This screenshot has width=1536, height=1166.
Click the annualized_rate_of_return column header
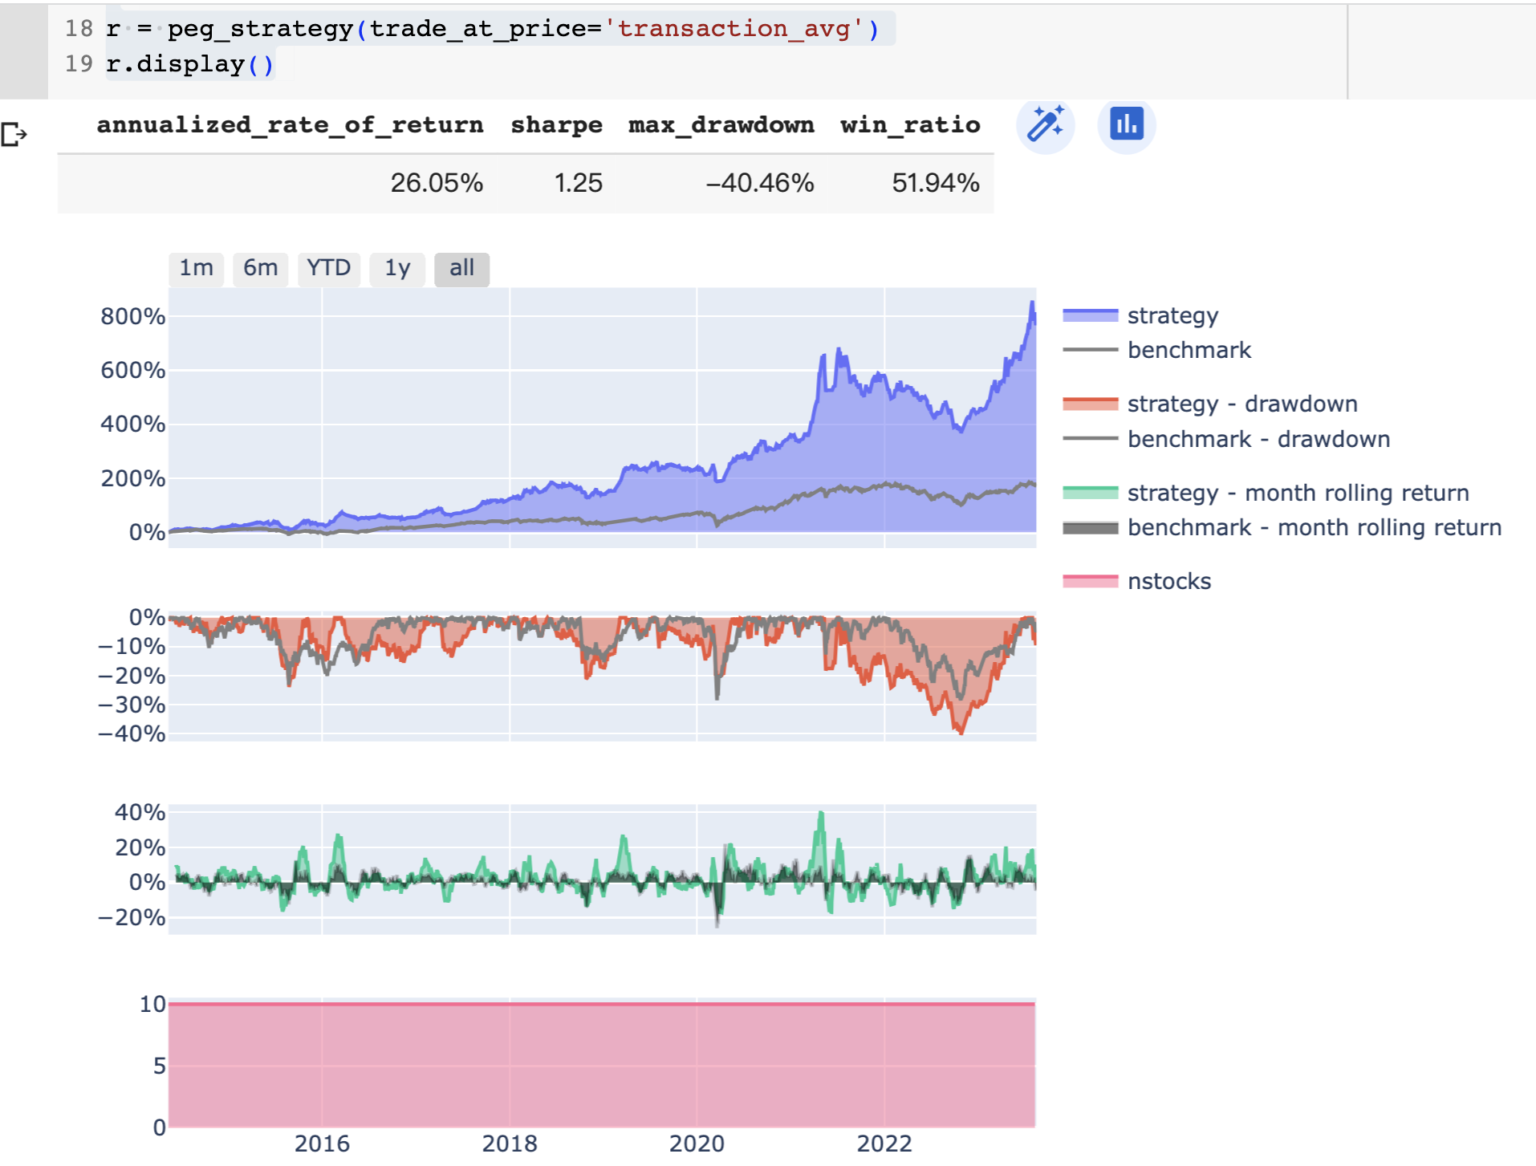[x=289, y=125]
